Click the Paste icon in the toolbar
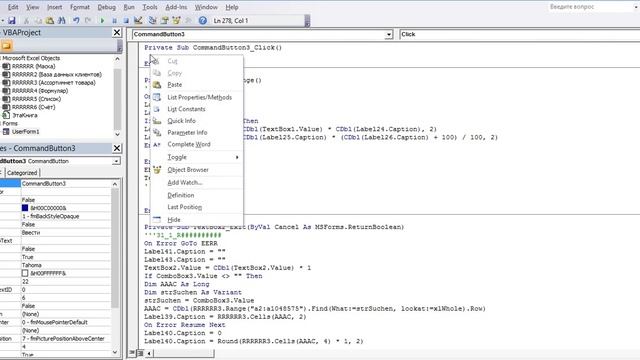This screenshot has height=360, width=640. click(x=50, y=20)
